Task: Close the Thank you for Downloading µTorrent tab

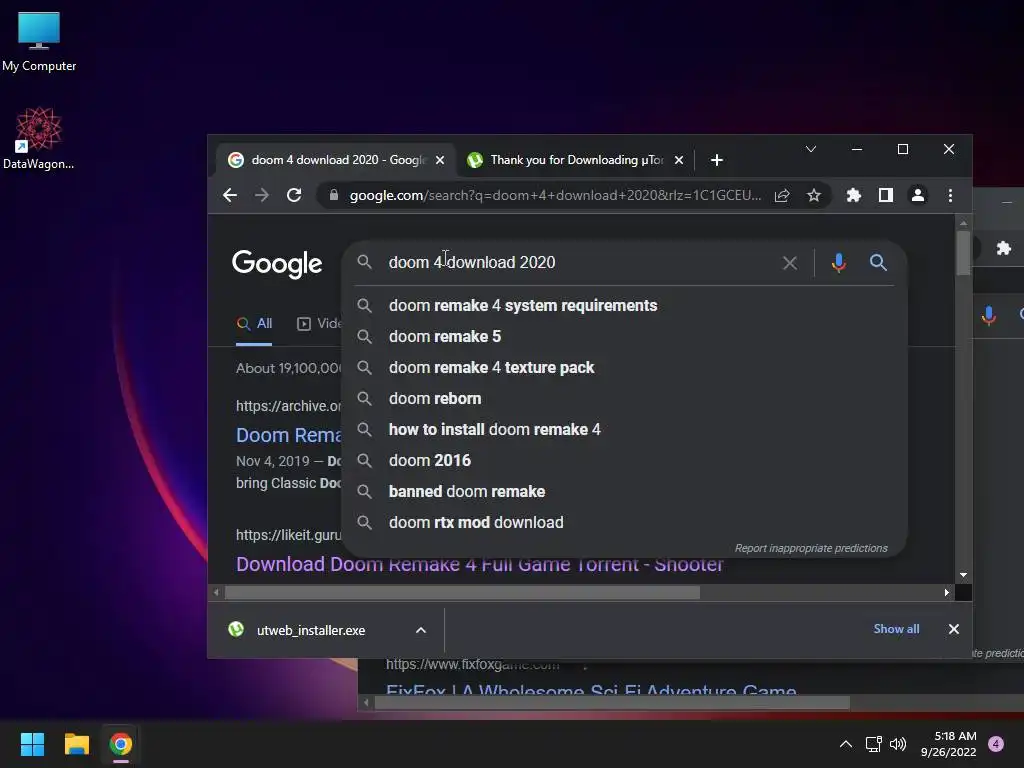Action: [x=679, y=160]
